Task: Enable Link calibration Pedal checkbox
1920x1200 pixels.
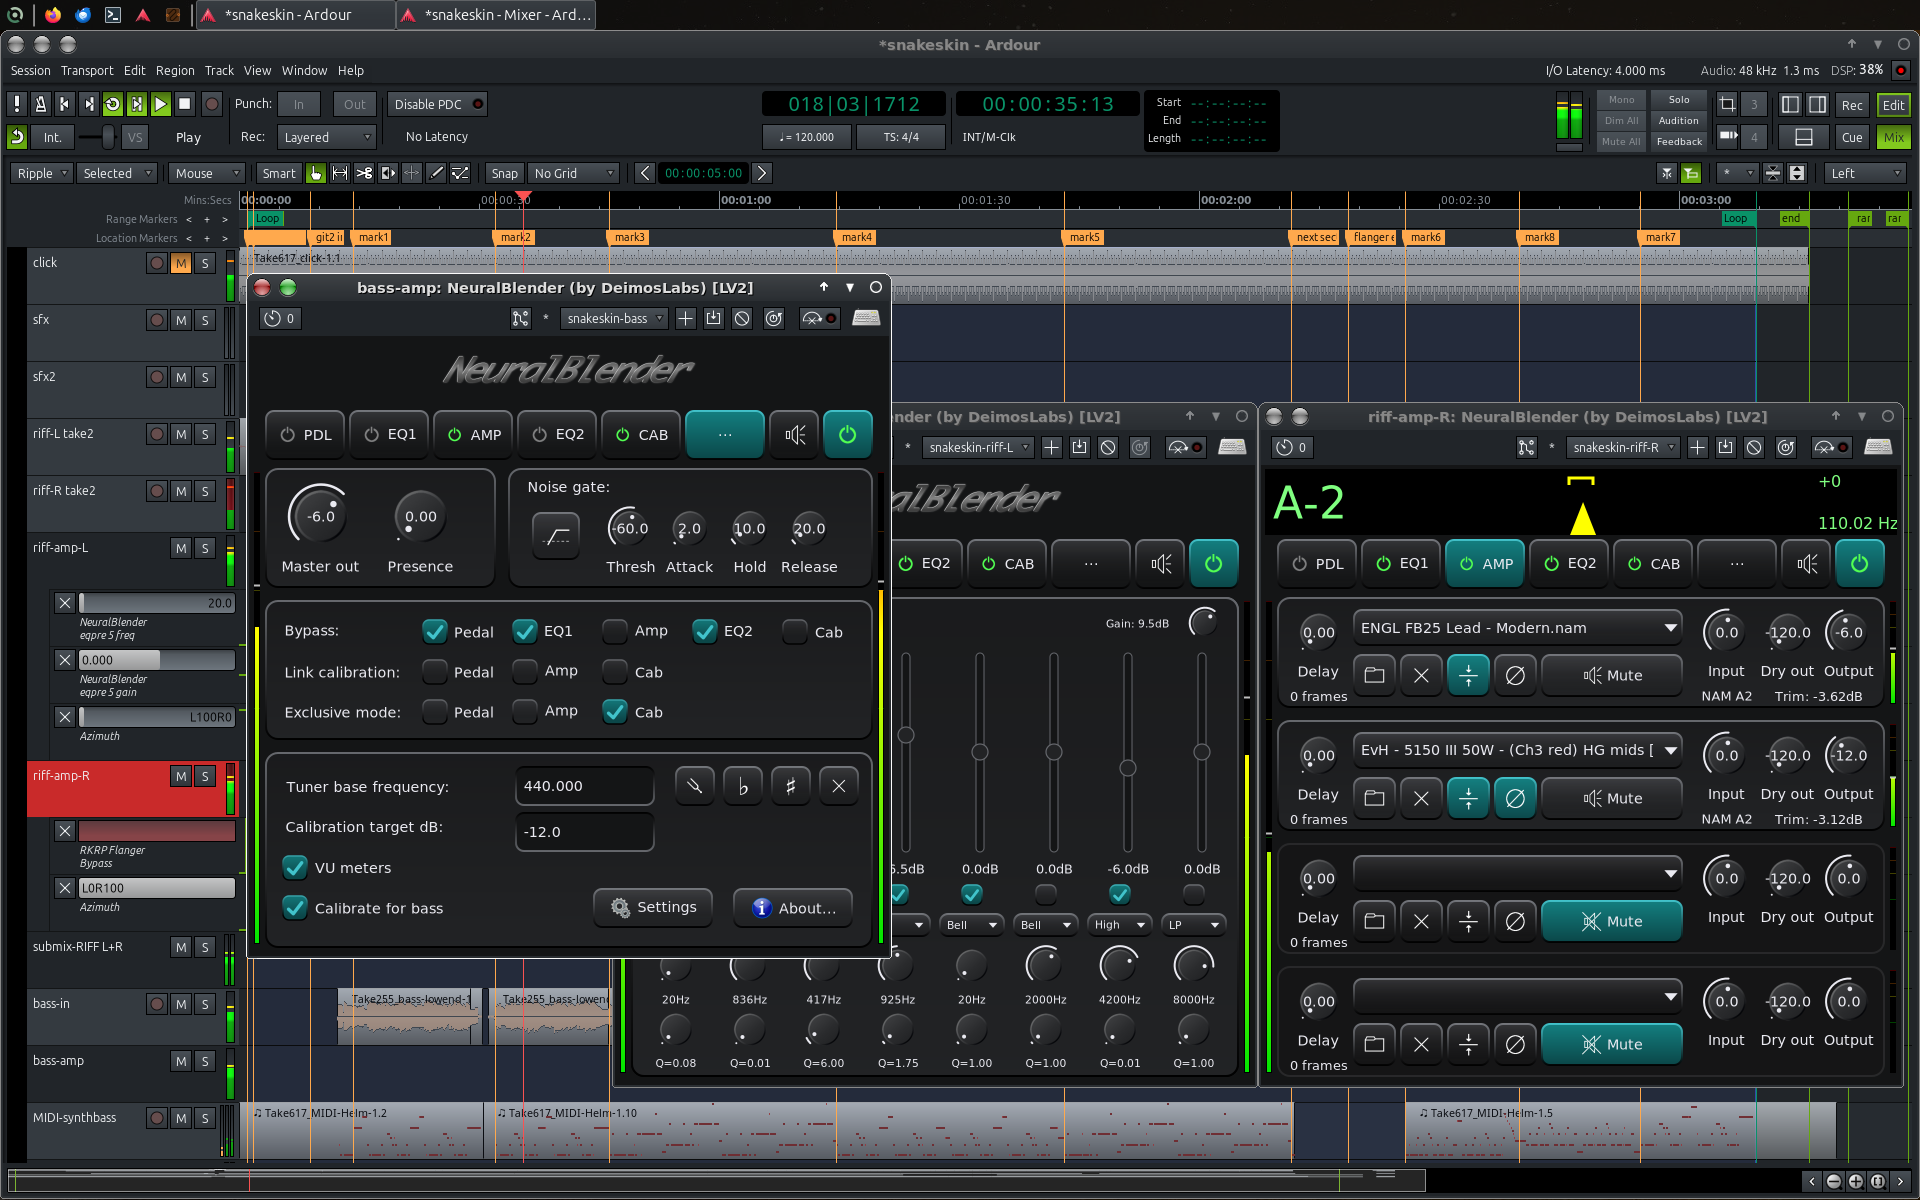Action: click(x=434, y=672)
